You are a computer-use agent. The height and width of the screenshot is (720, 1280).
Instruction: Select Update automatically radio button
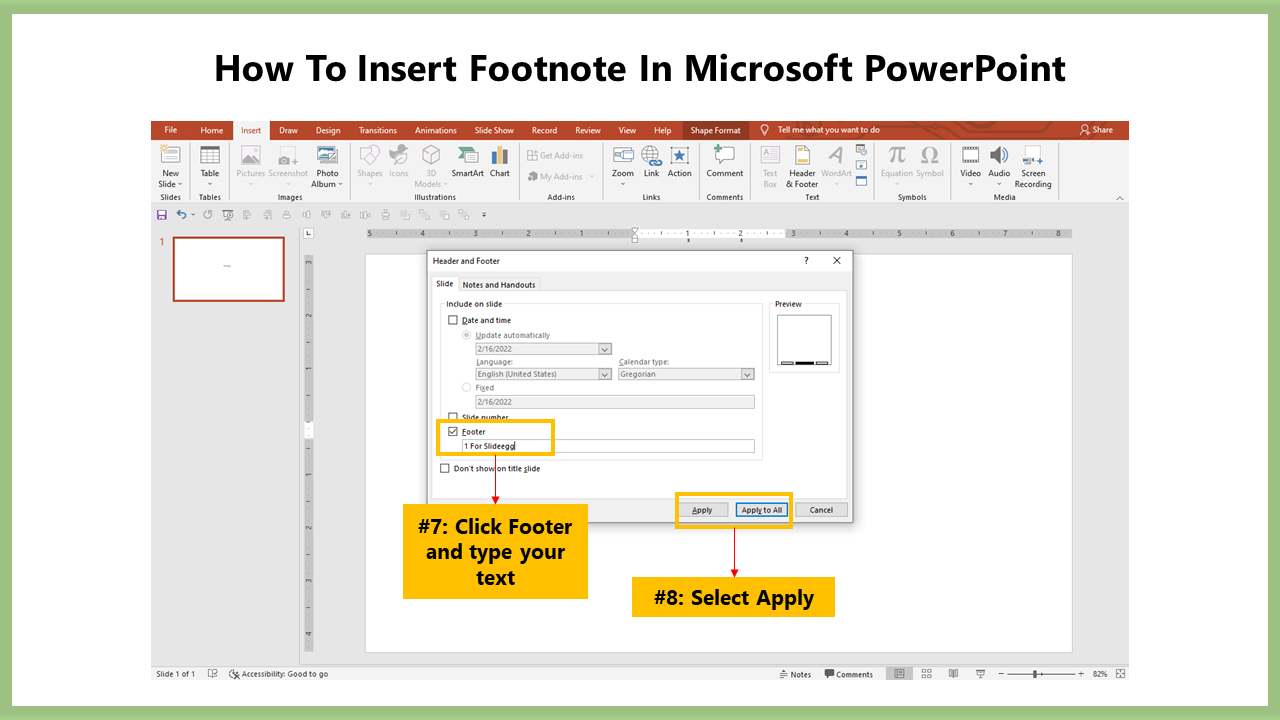coord(467,335)
